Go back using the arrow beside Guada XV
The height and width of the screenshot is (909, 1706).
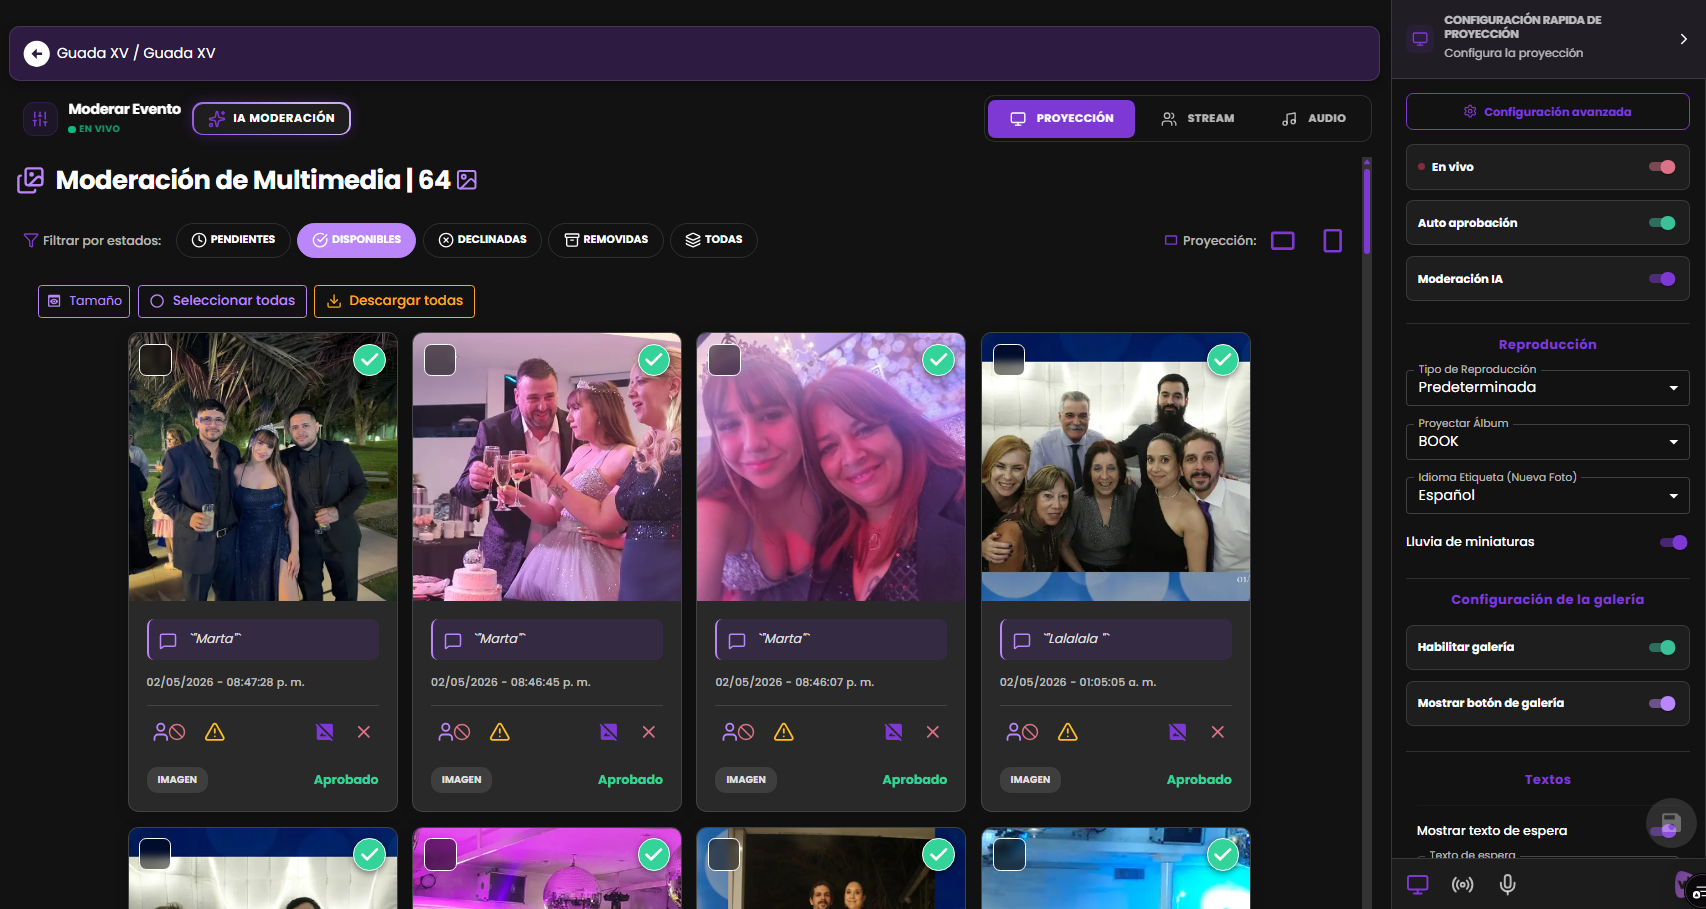37,53
